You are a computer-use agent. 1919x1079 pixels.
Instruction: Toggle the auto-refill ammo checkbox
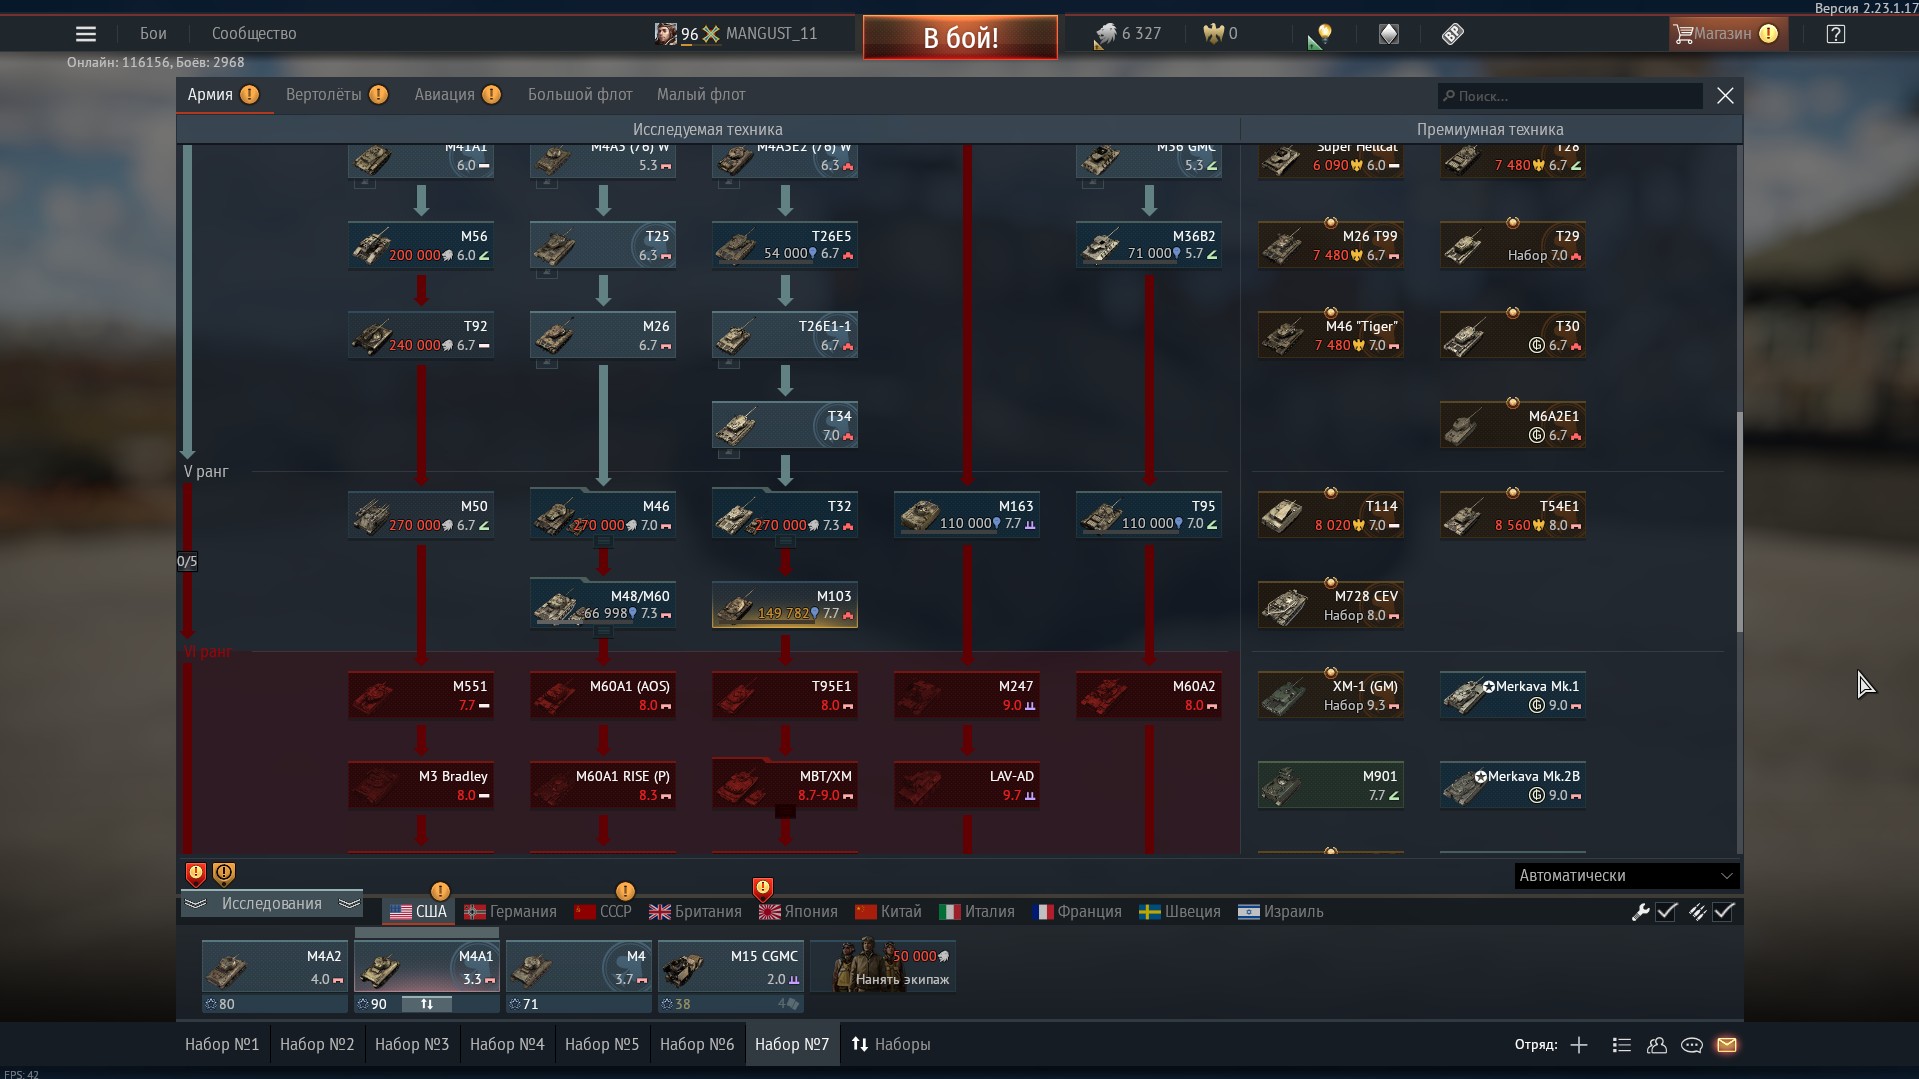(1723, 912)
